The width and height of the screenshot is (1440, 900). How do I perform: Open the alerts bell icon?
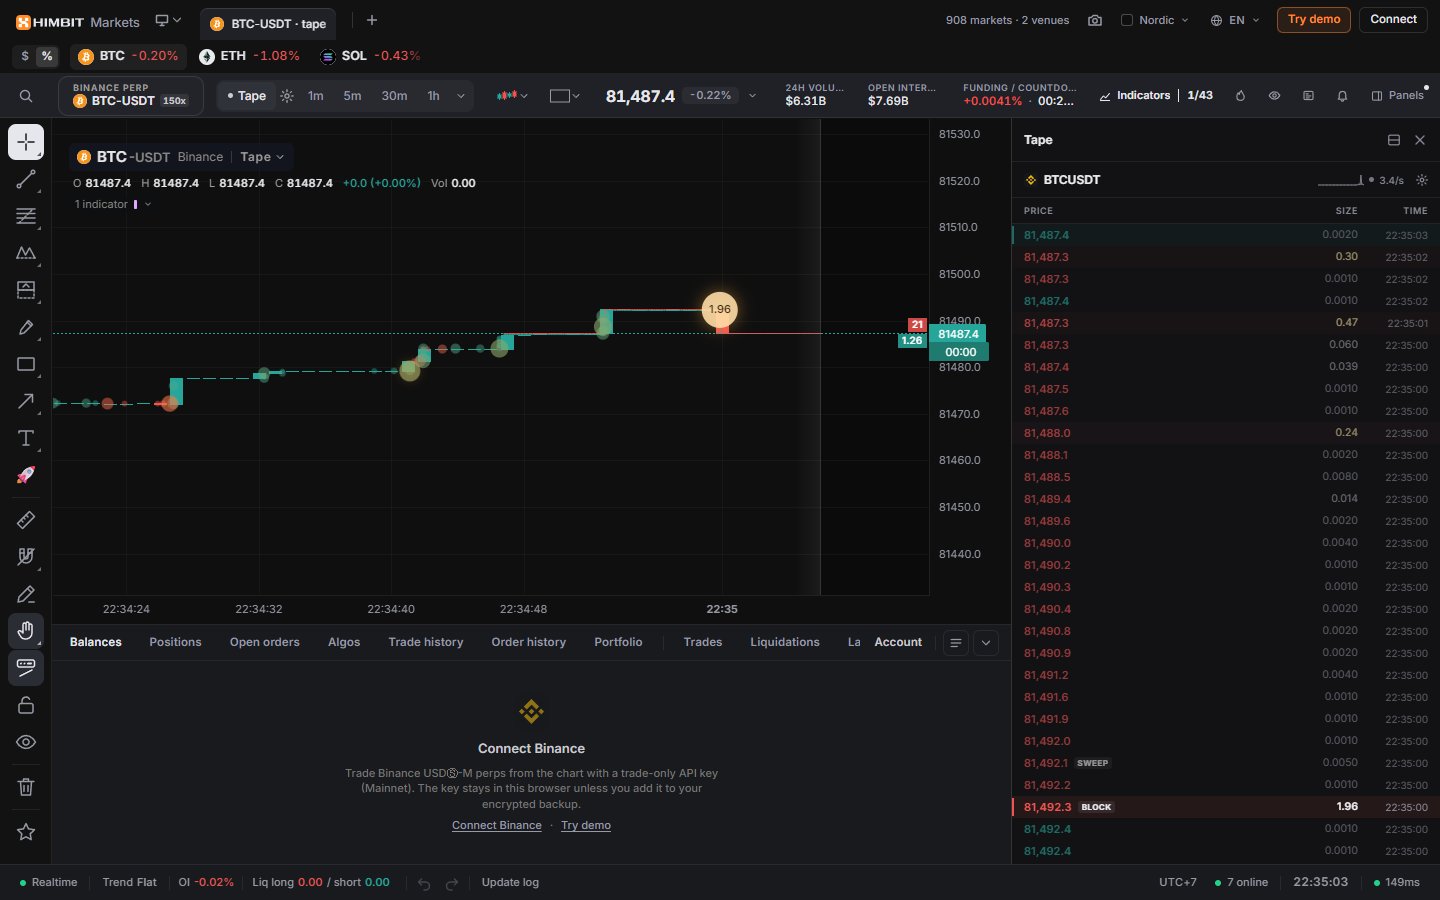coord(1342,96)
